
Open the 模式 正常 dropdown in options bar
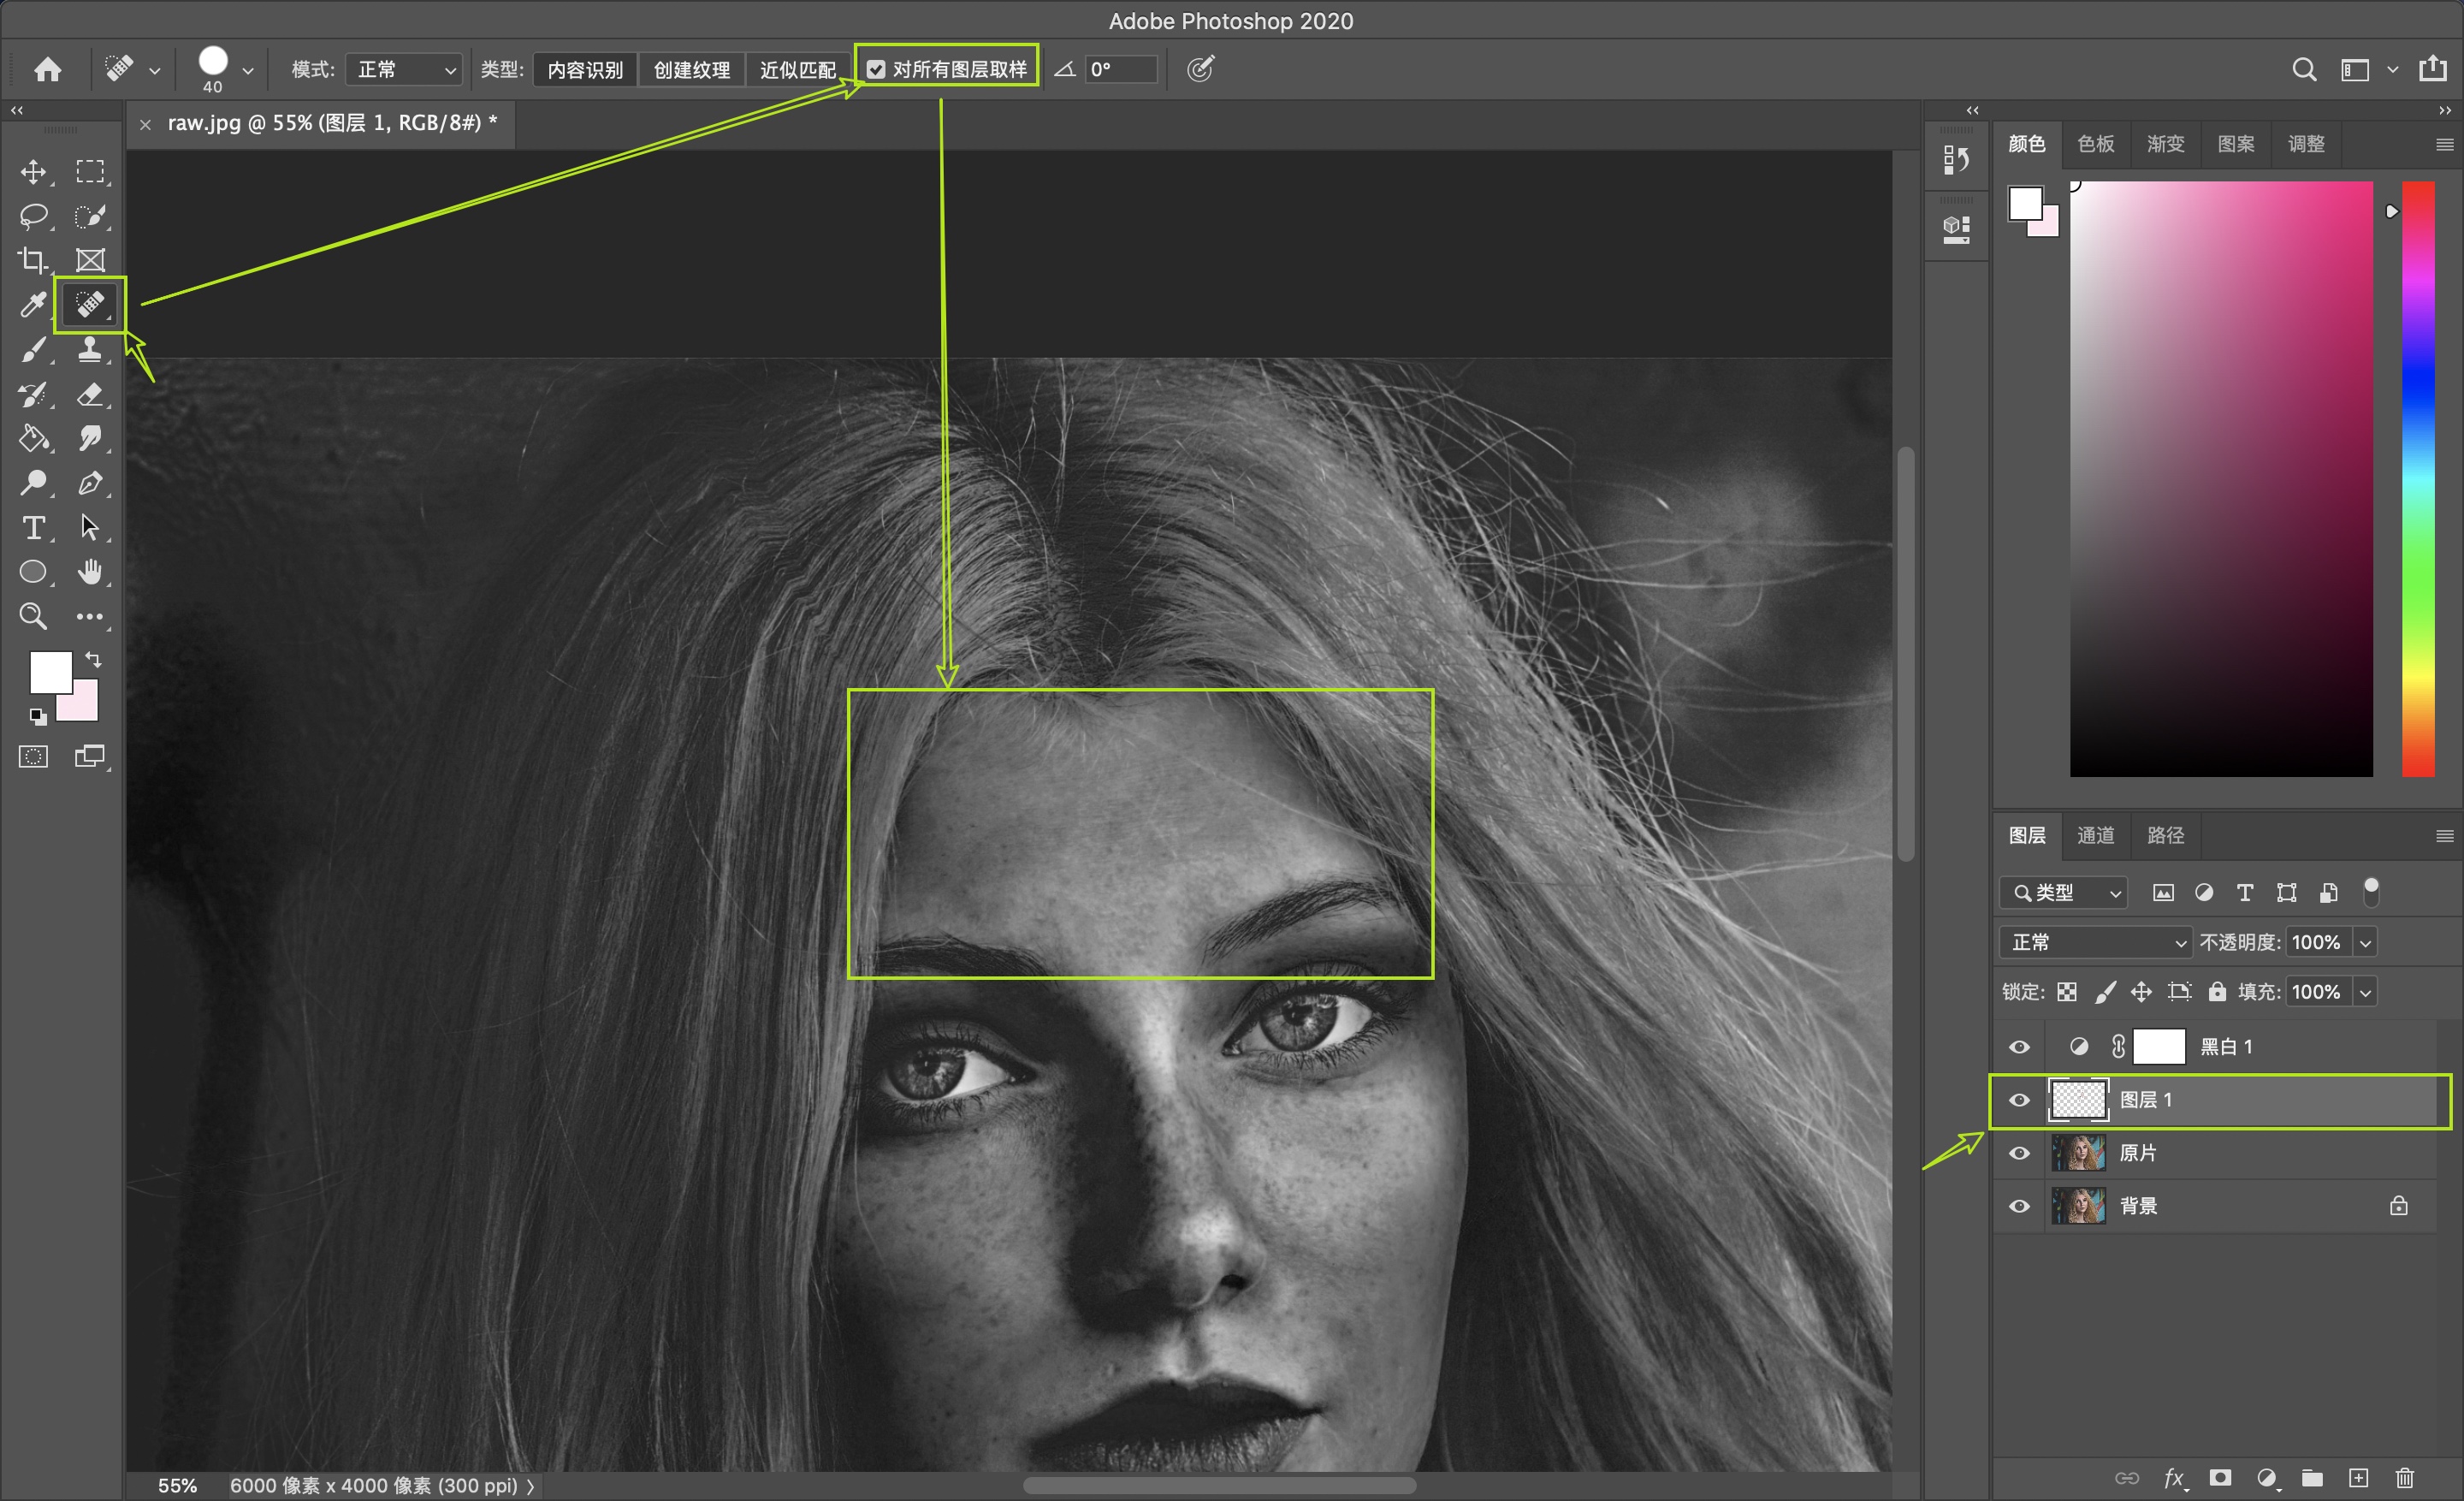pyautogui.click(x=405, y=69)
